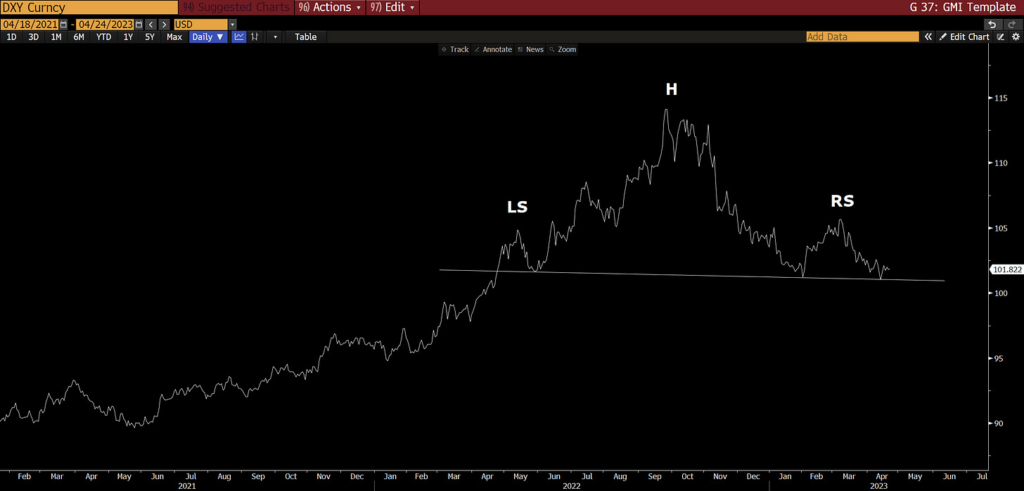
Task: Expand the chart type dropdown arrow
Action: tap(275, 37)
